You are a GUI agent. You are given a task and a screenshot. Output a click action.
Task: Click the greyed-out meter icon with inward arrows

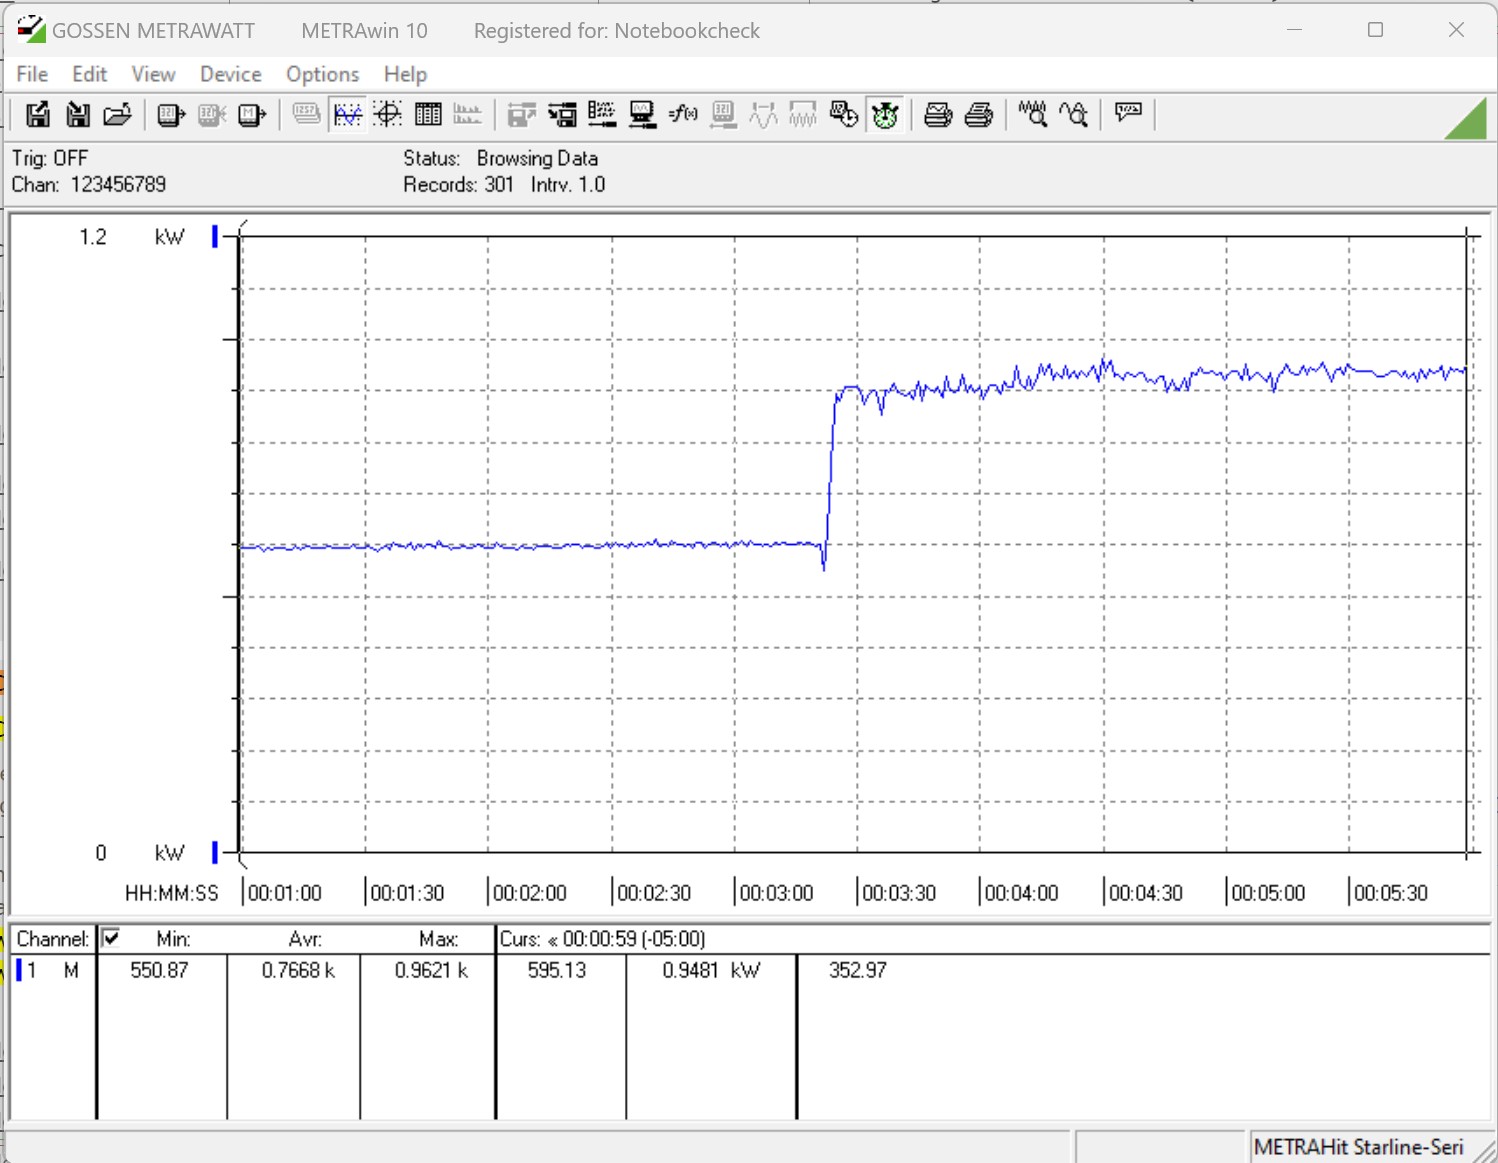click(211, 115)
